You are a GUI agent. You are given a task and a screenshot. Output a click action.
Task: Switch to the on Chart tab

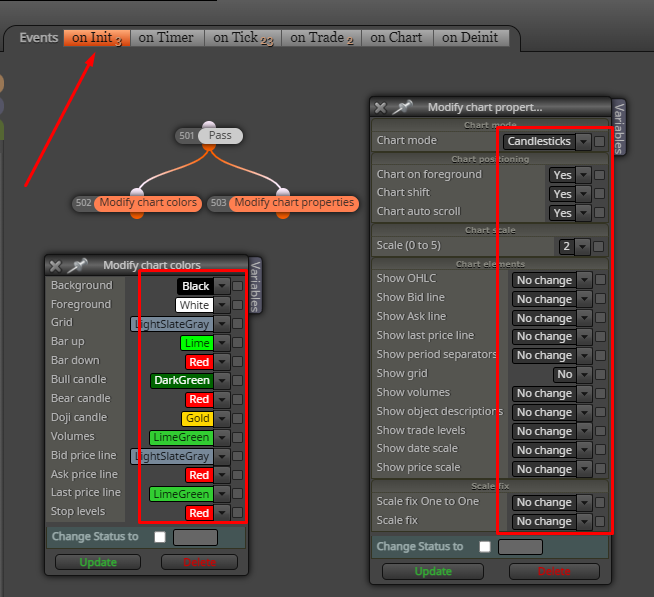click(397, 38)
